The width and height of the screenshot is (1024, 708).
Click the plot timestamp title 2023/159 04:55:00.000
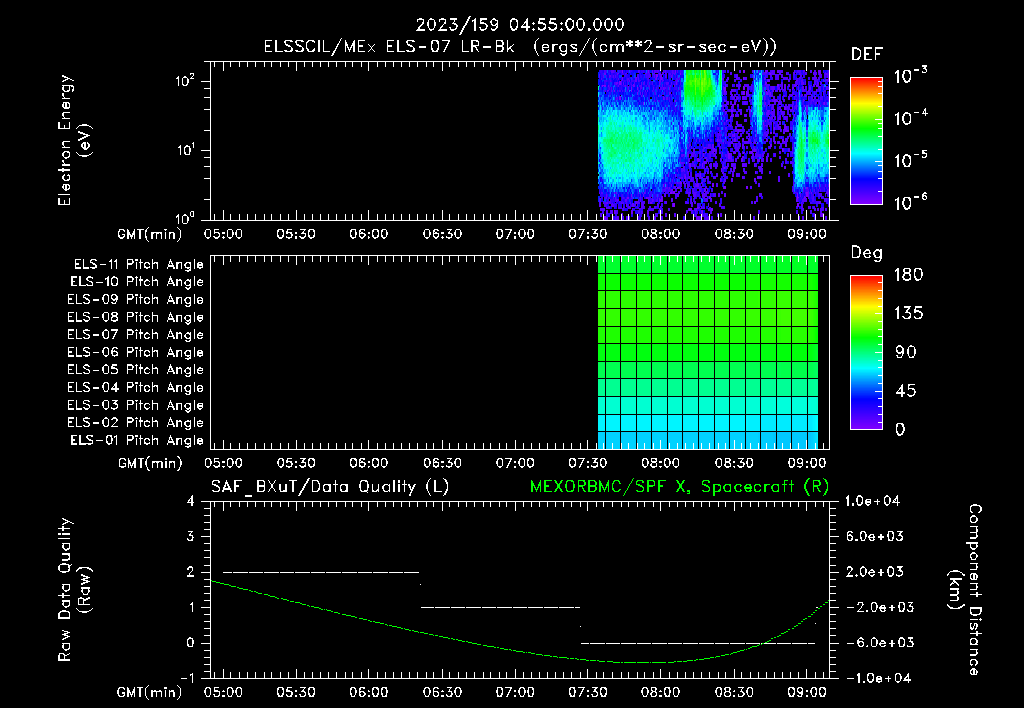[520, 25]
